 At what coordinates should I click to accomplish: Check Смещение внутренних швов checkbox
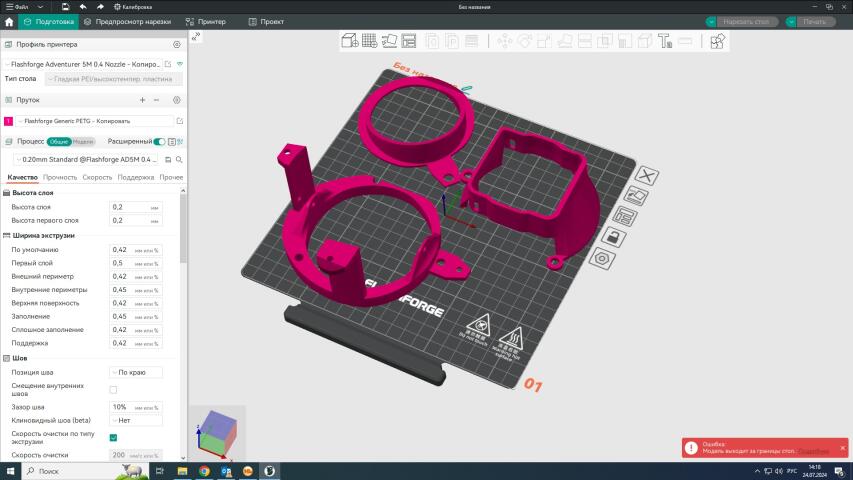(x=113, y=390)
